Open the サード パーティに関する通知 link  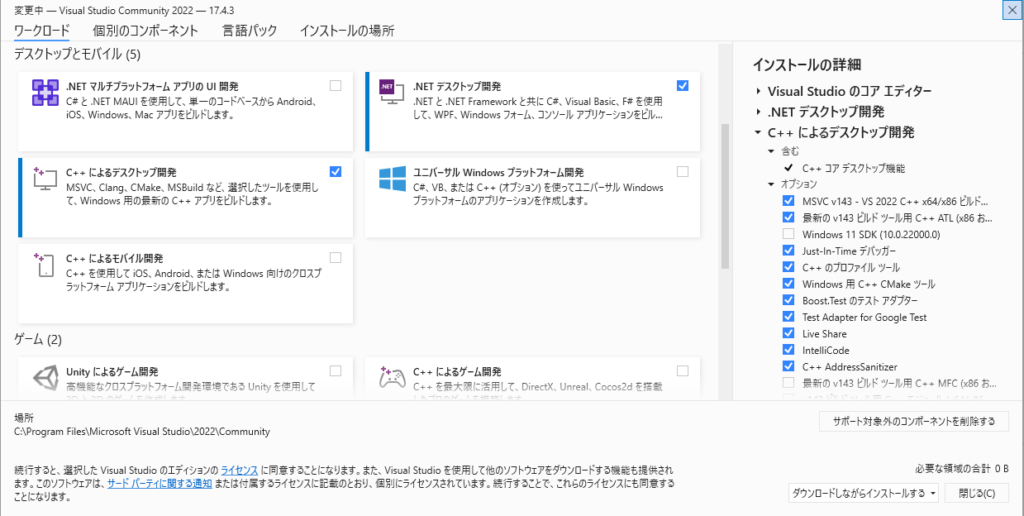pos(159,484)
